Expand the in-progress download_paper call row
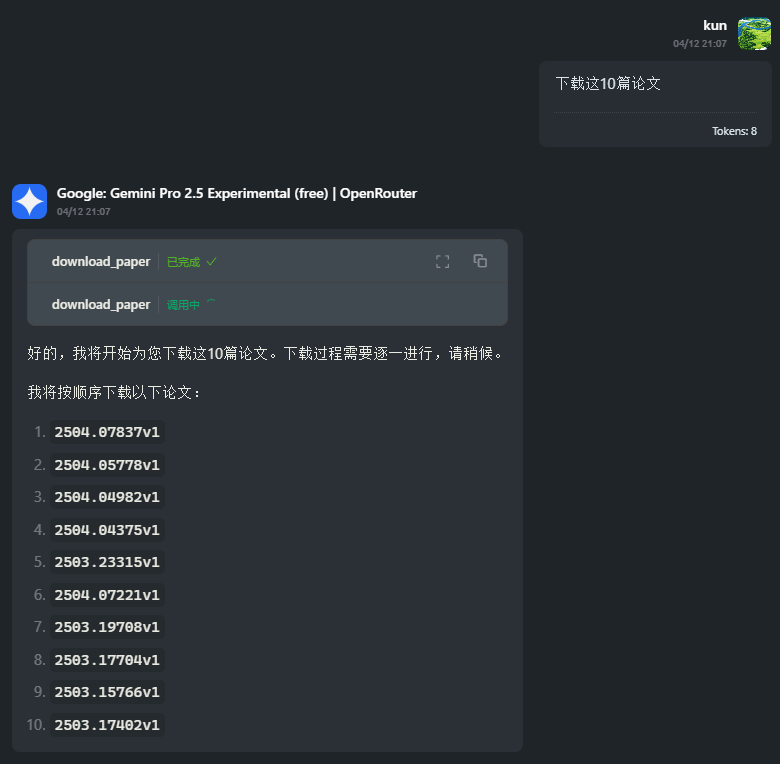 [267, 304]
